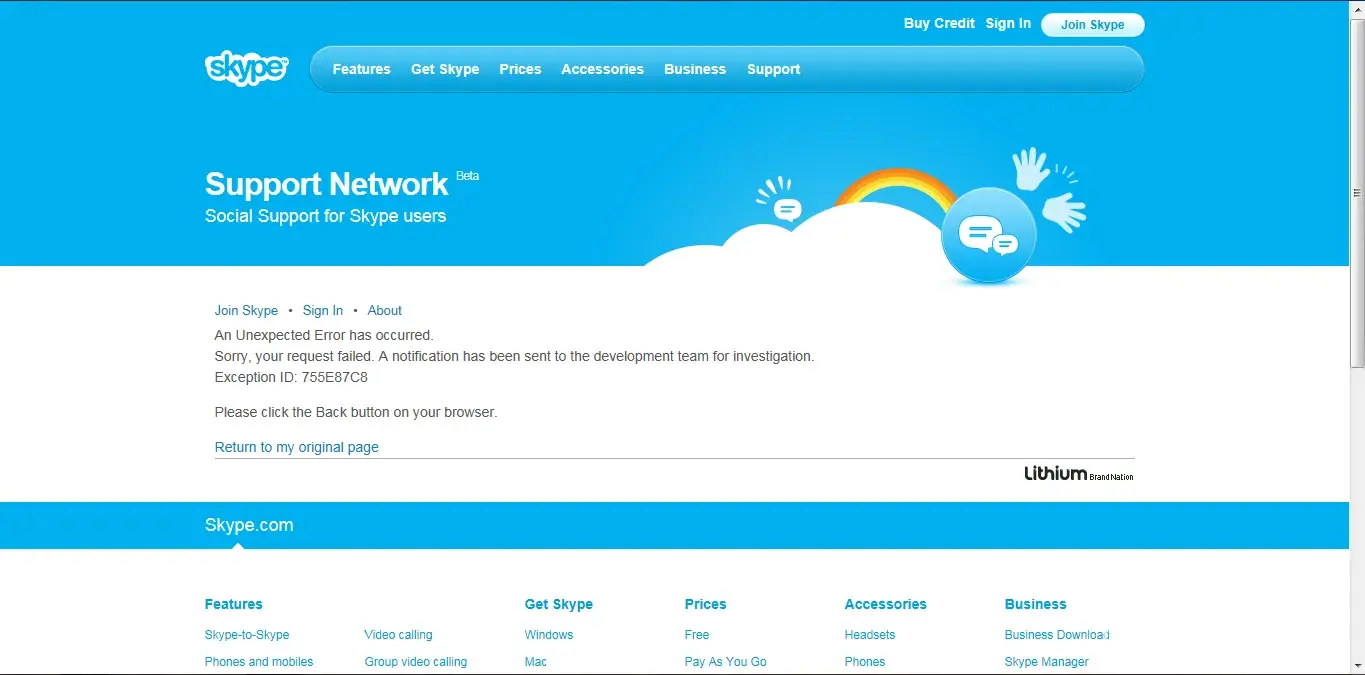Go to Accessories in the navigation bar
The width and height of the screenshot is (1365, 675).
point(602,69)
